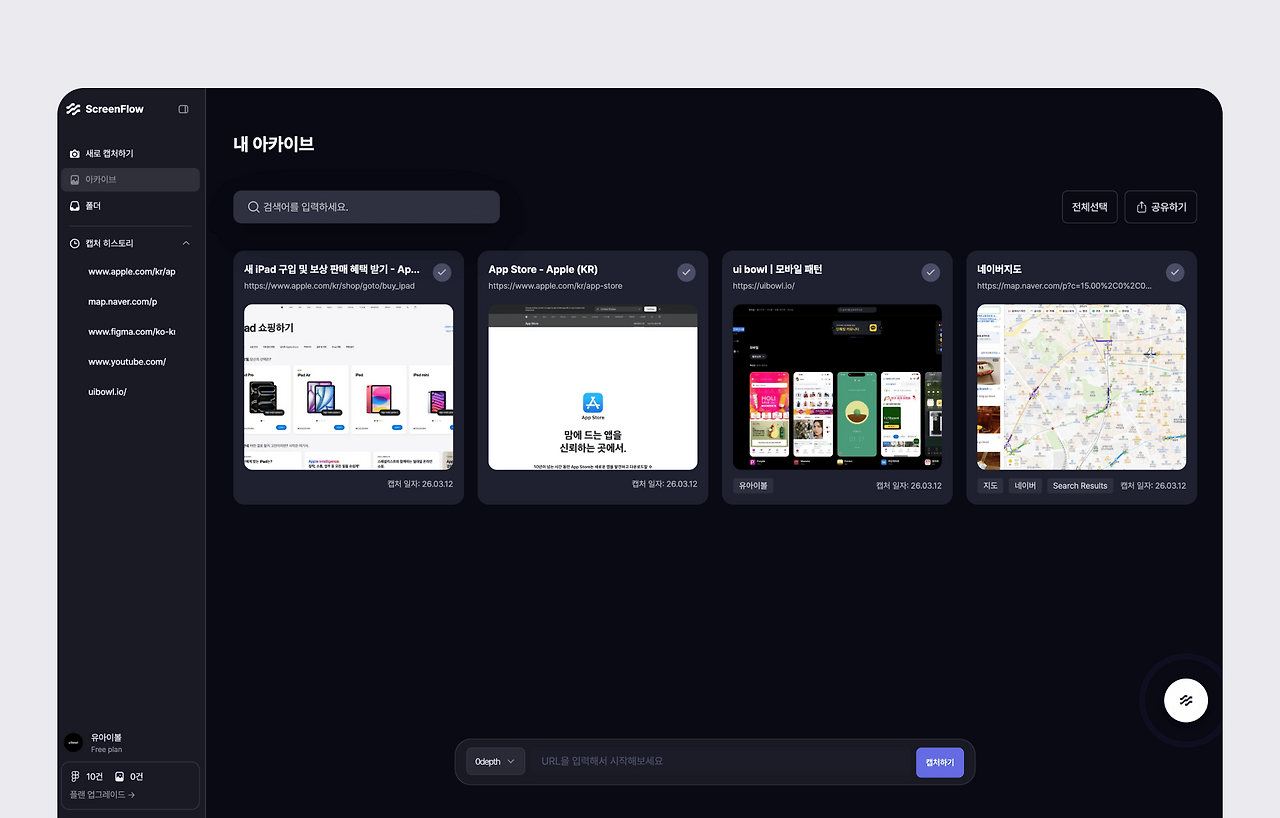
Task: Open the floating ScreenFlow round button
Action: point(1186,700)
